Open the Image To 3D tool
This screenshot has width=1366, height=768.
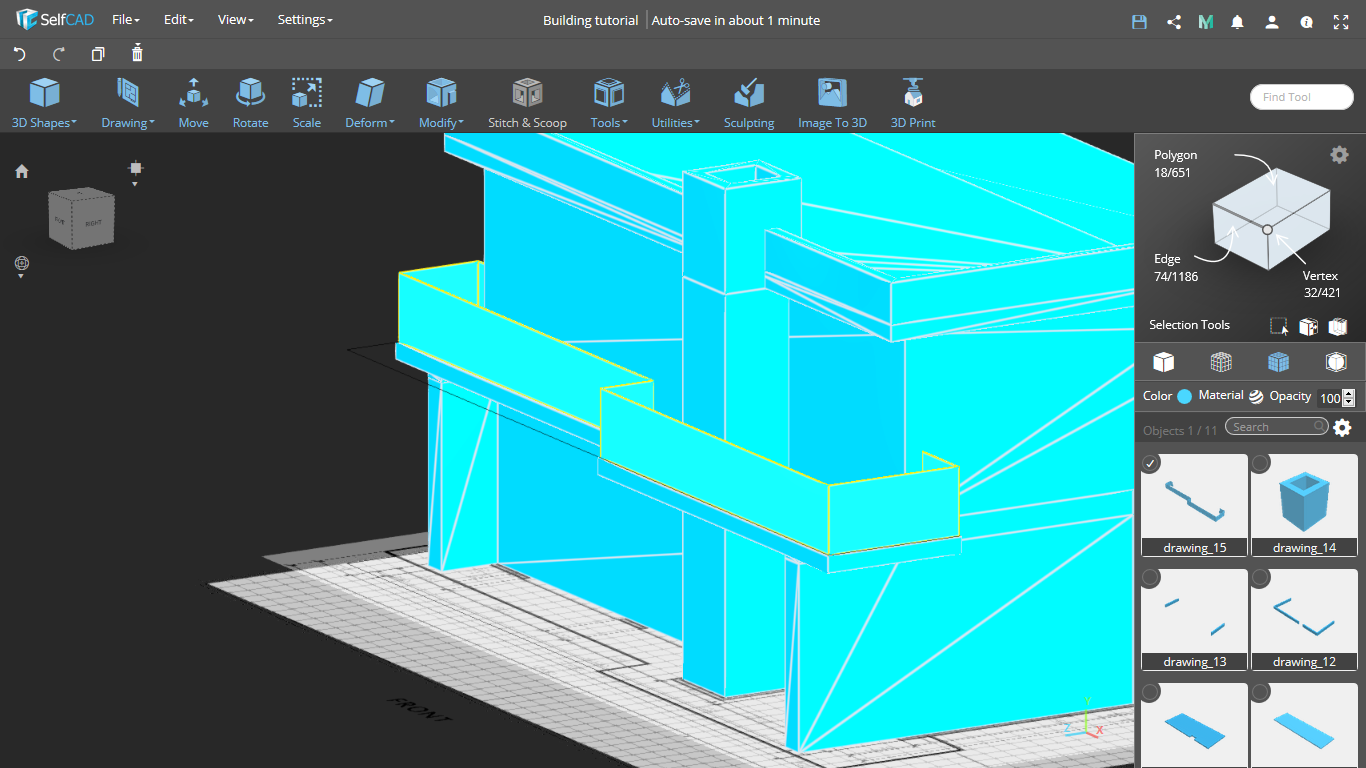(832, 104)
